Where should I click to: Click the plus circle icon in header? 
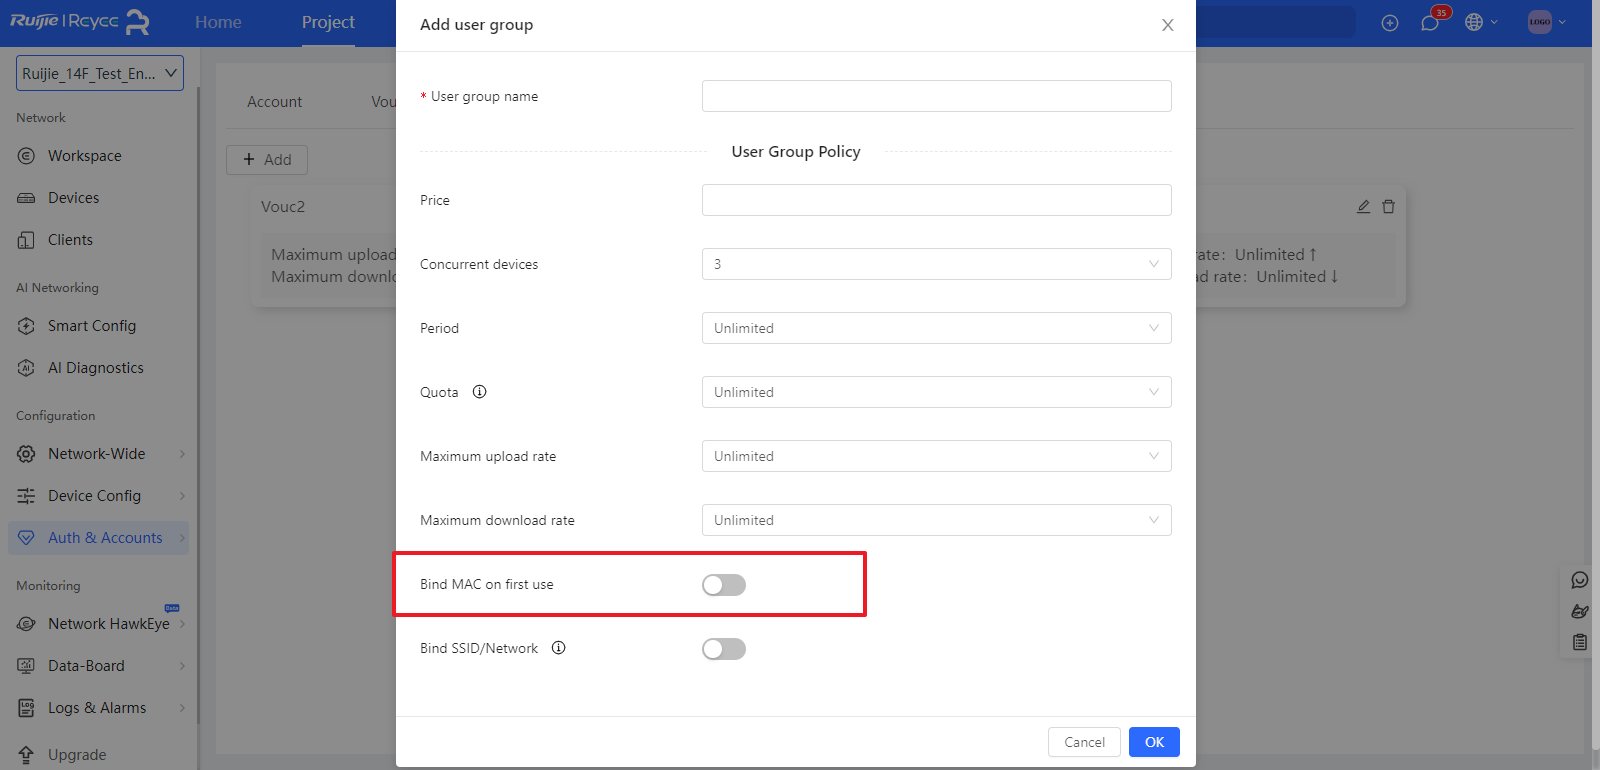point(1390,23)
